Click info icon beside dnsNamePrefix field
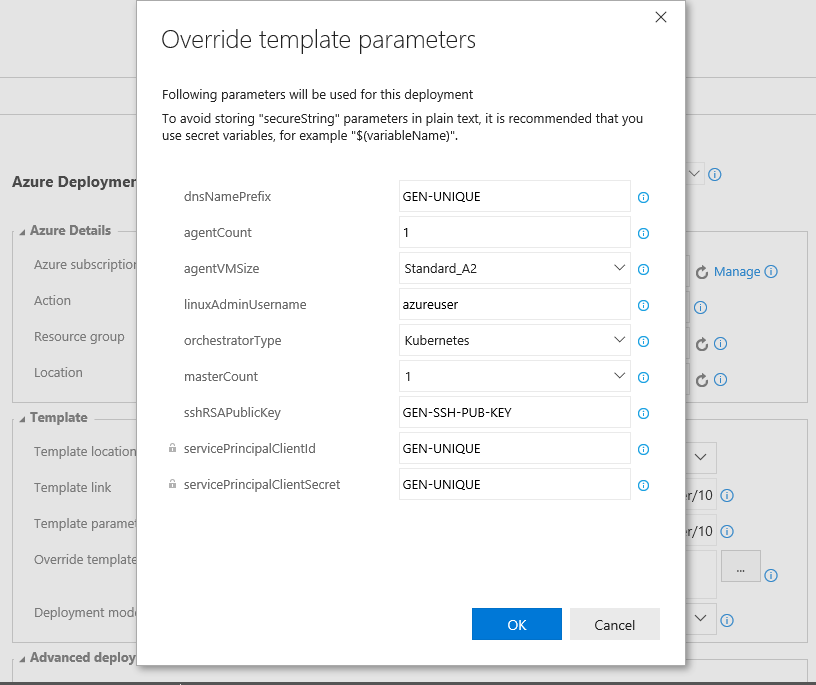This screenshot has width=816, height=685. 643,197
